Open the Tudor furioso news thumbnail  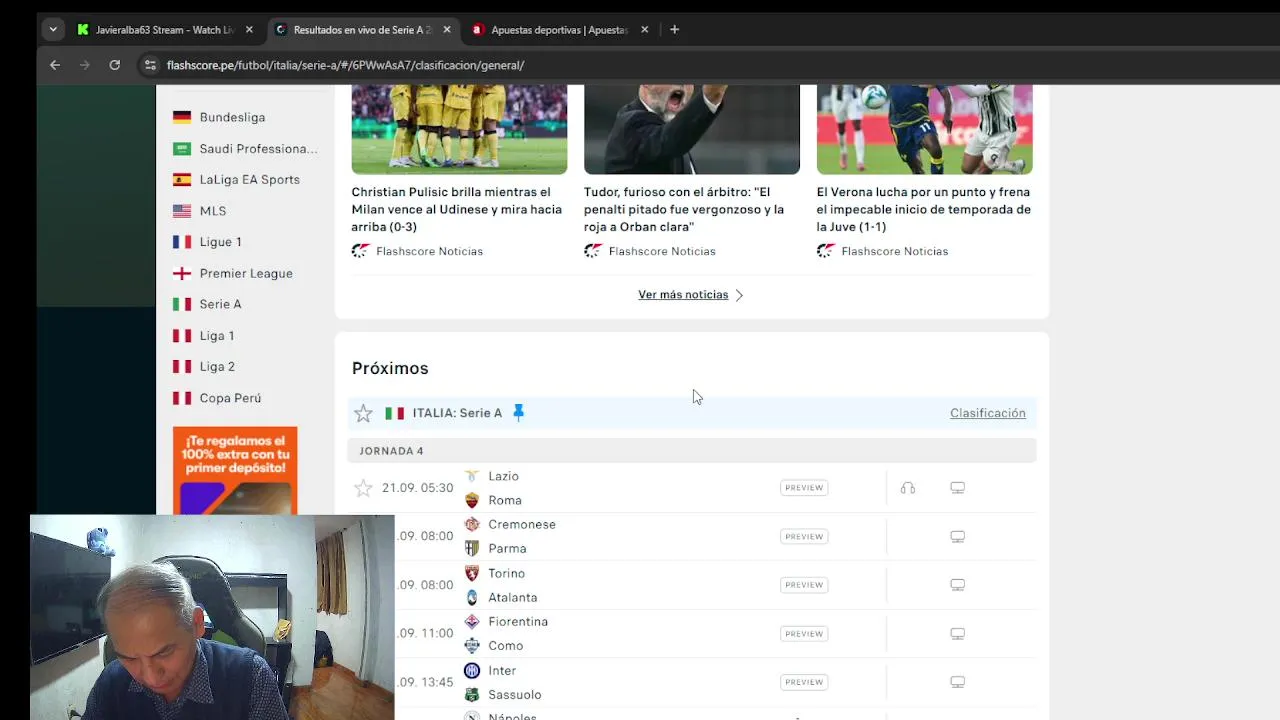[x=692, y=129]
